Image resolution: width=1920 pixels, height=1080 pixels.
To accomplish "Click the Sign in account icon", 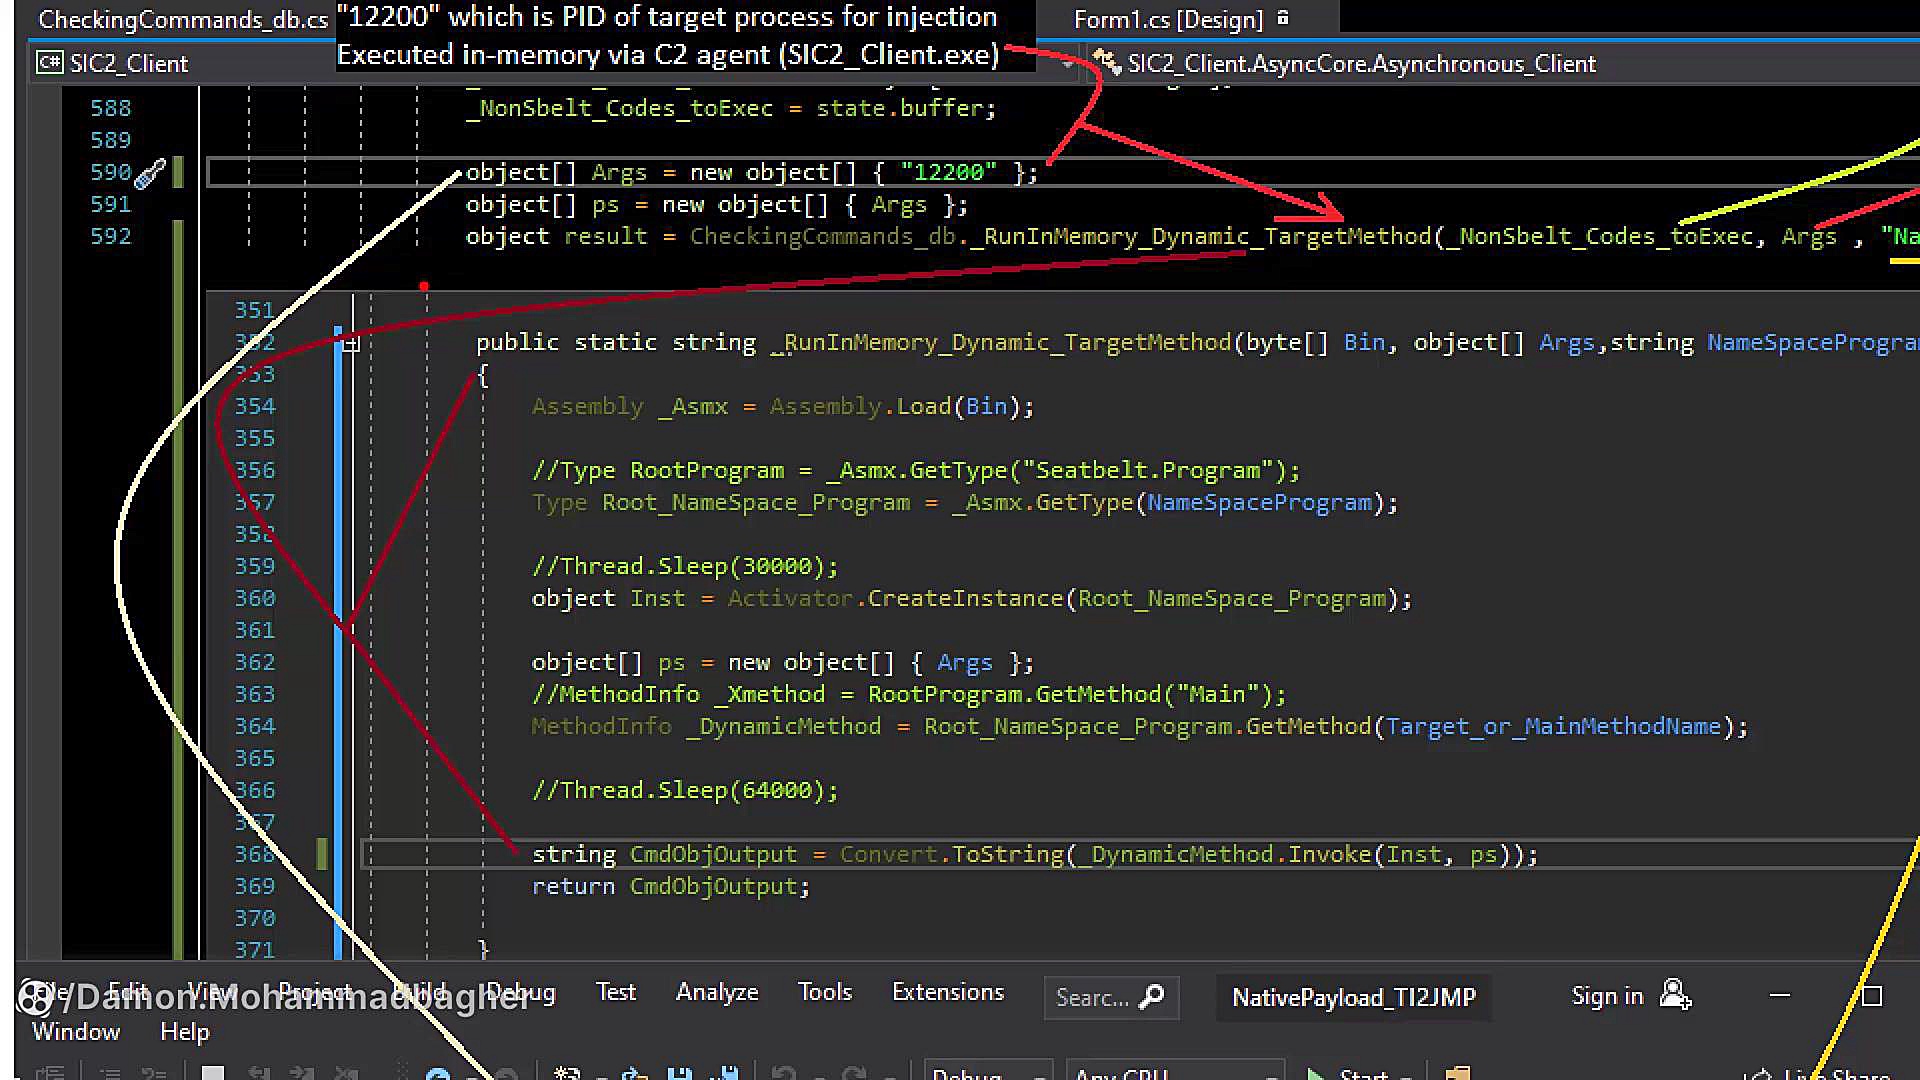I will [1675, 995].
